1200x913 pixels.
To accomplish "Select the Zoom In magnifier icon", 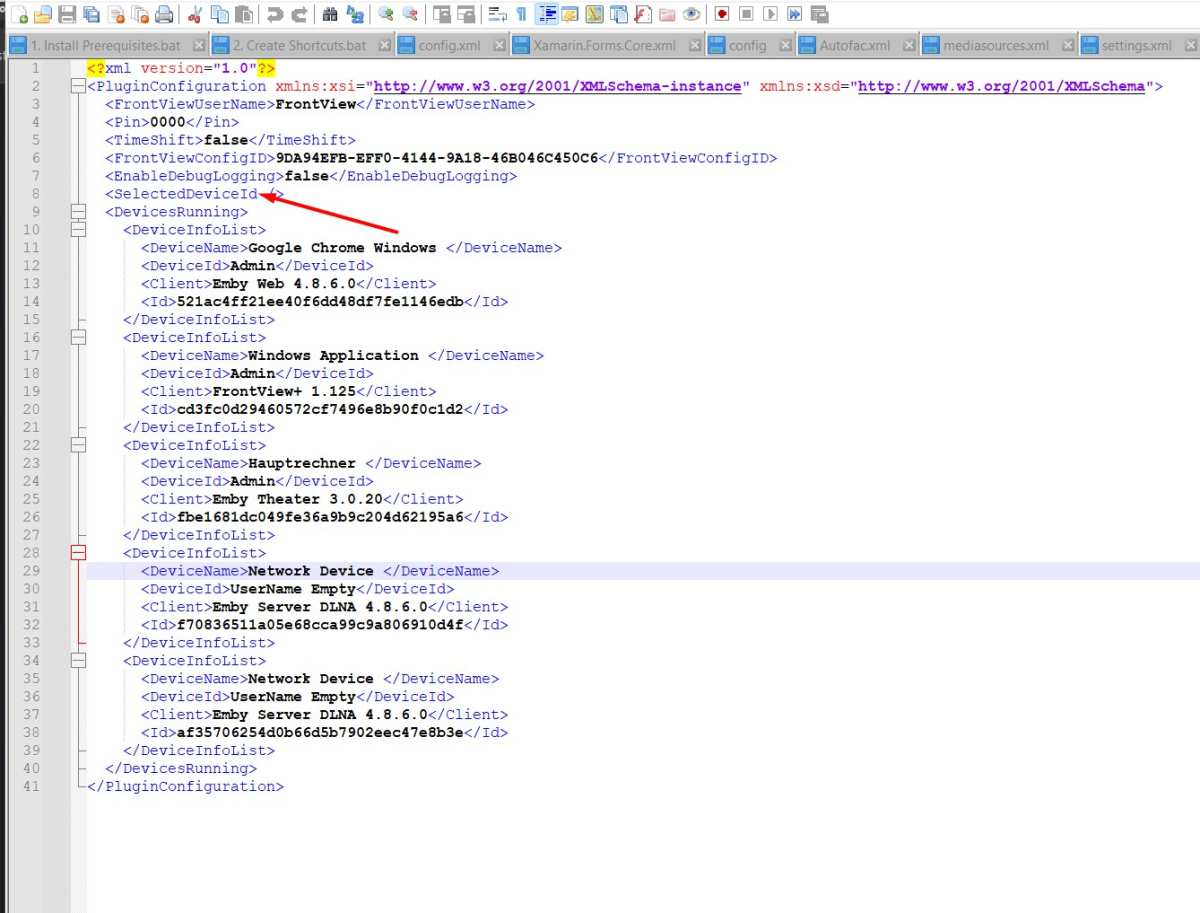I will pos(387,14).
